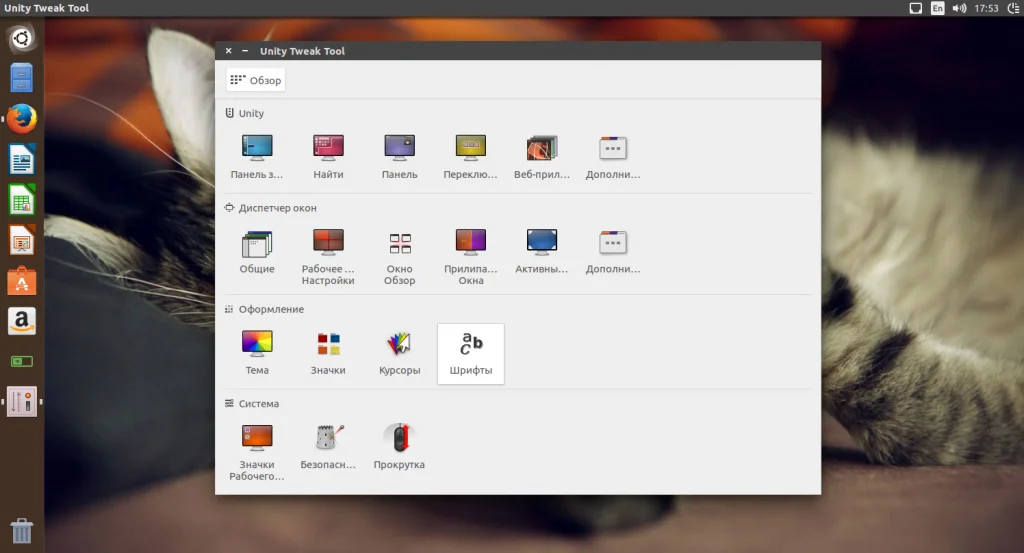Open the Курсоры cursor settings
This screenshot has width=1024, height=553.
coord(399,353)
